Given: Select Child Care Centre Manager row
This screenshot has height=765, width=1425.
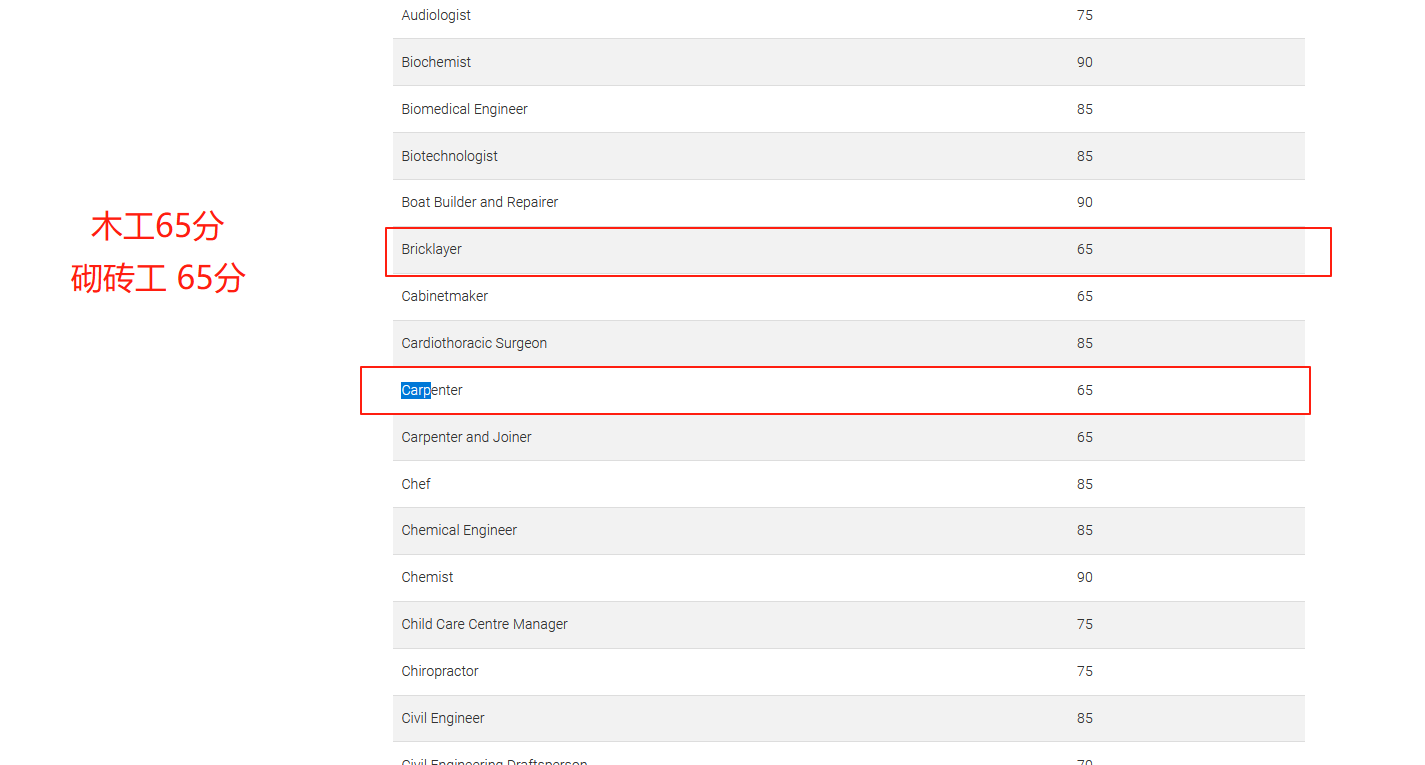Looking at the screenshot, I should click(484, 624).
